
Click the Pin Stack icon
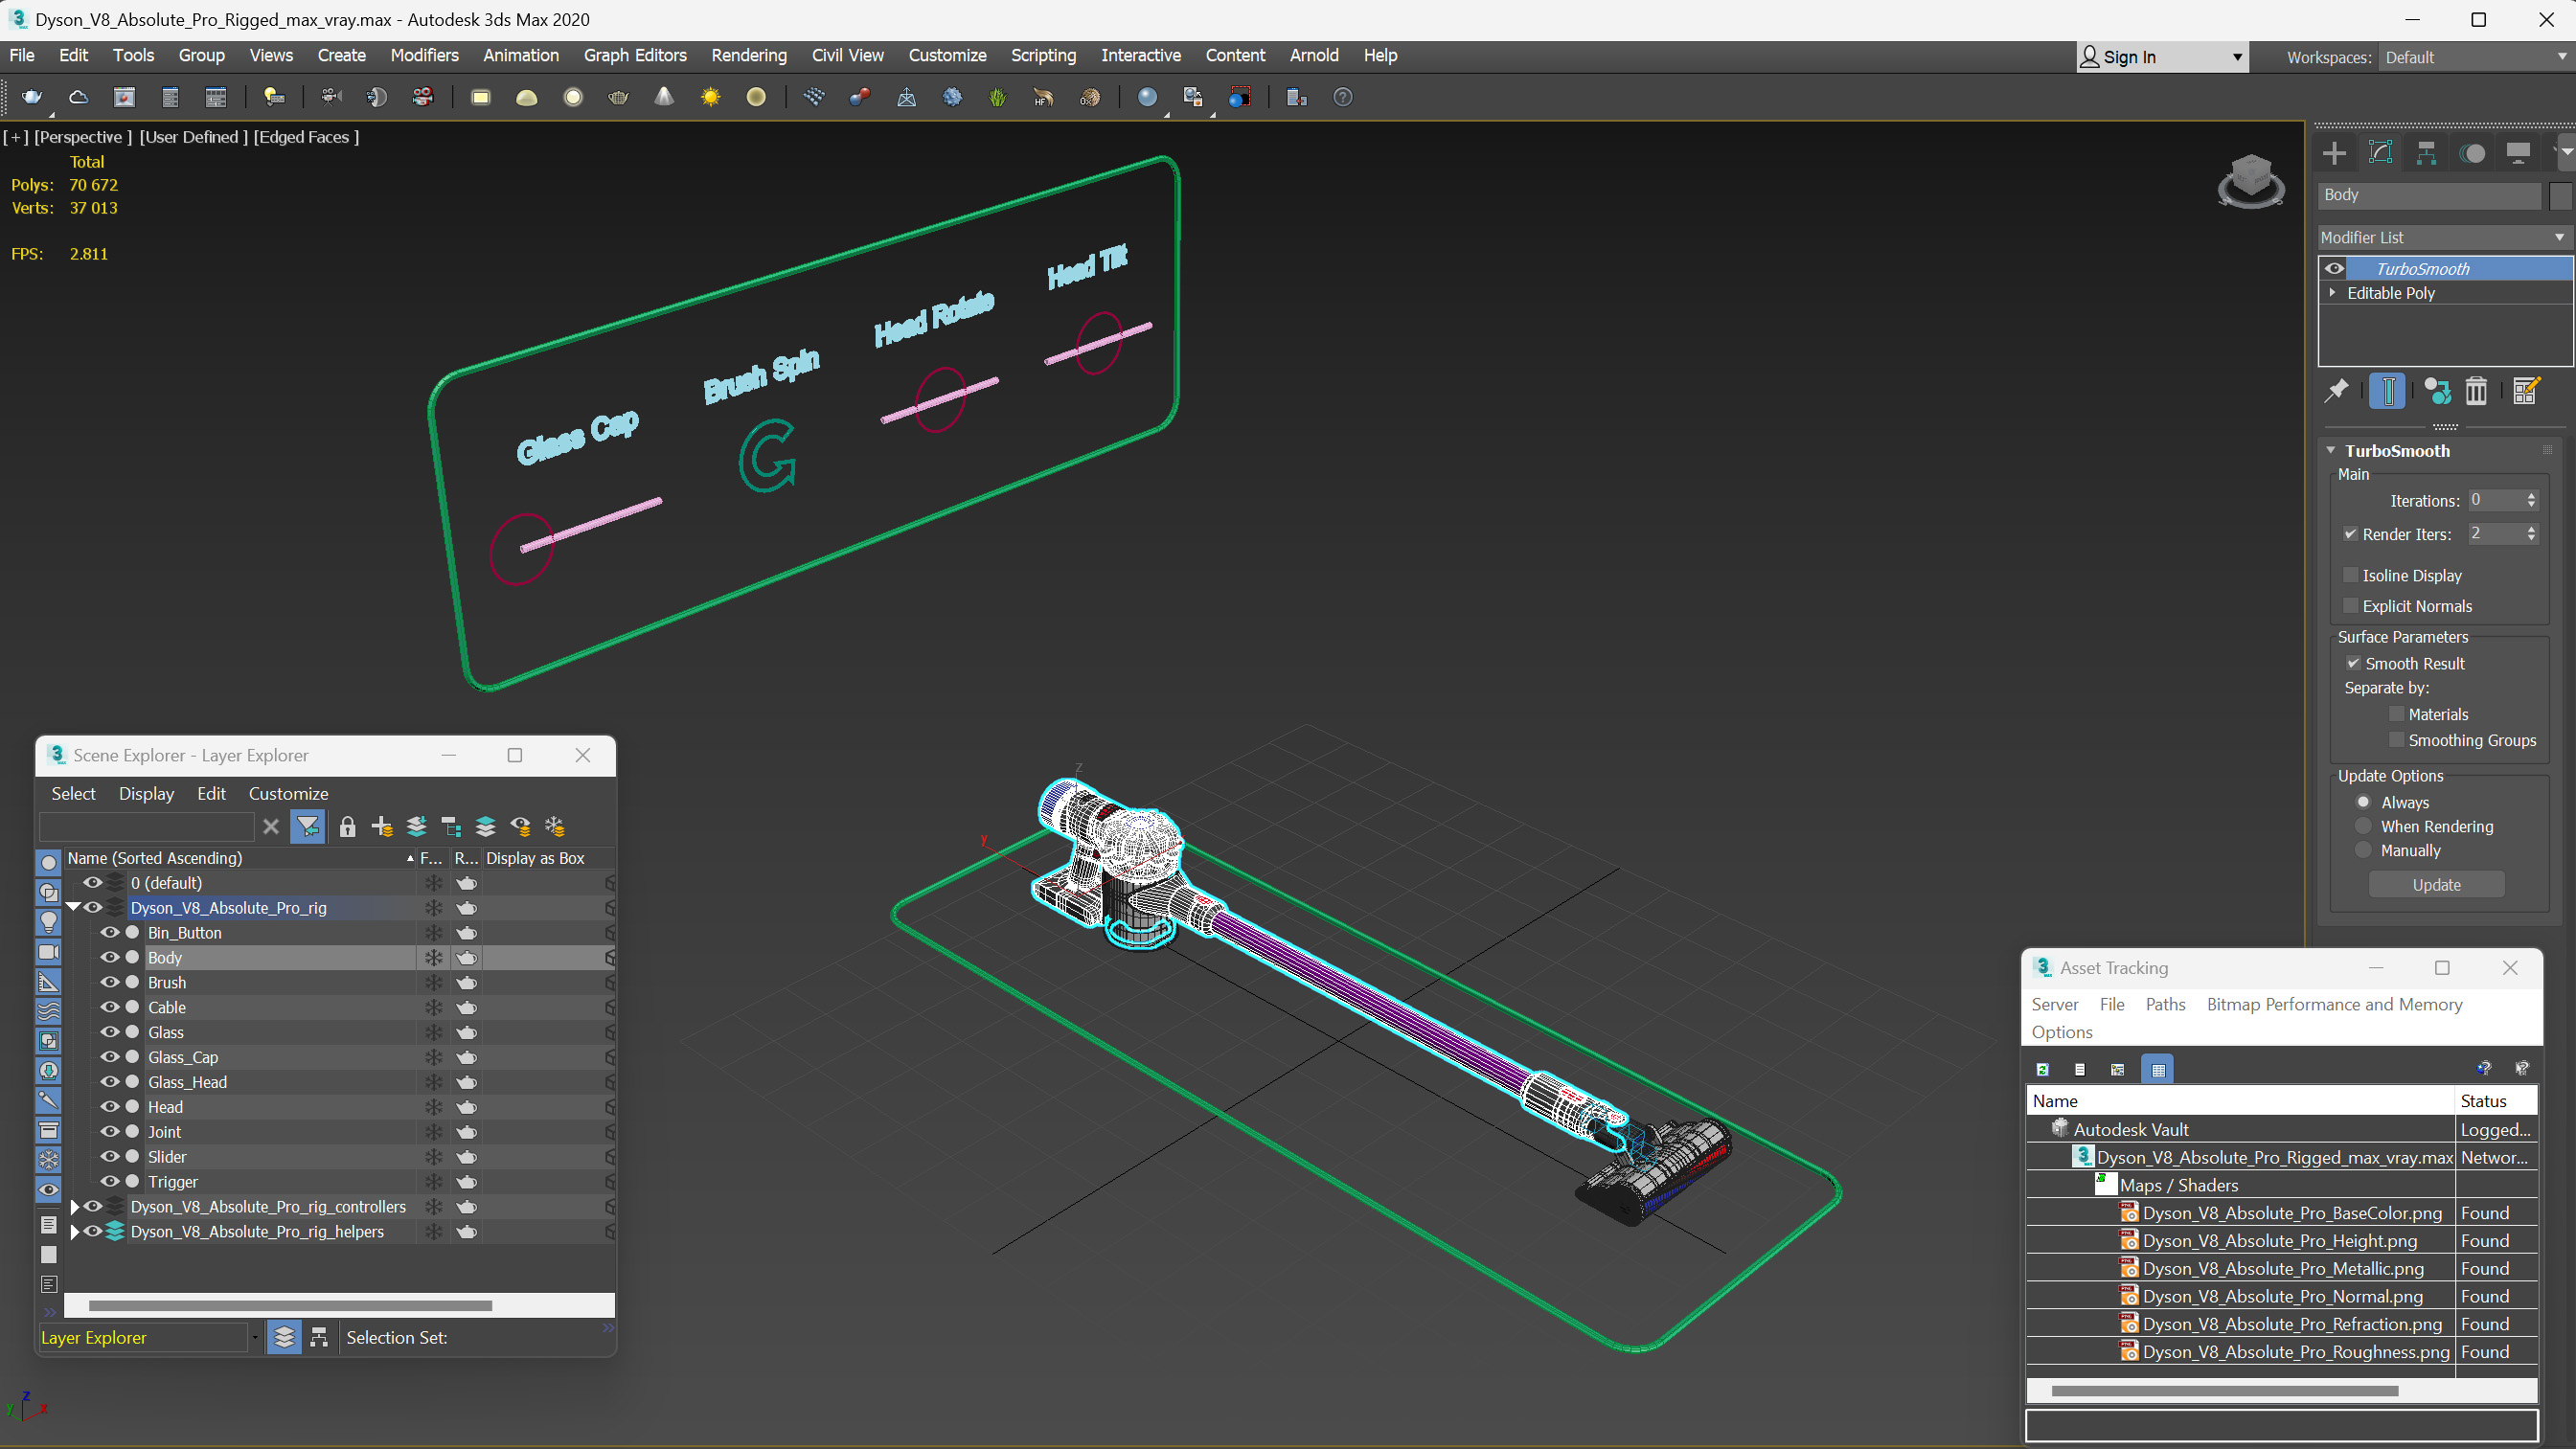(x=2336, y=391)
